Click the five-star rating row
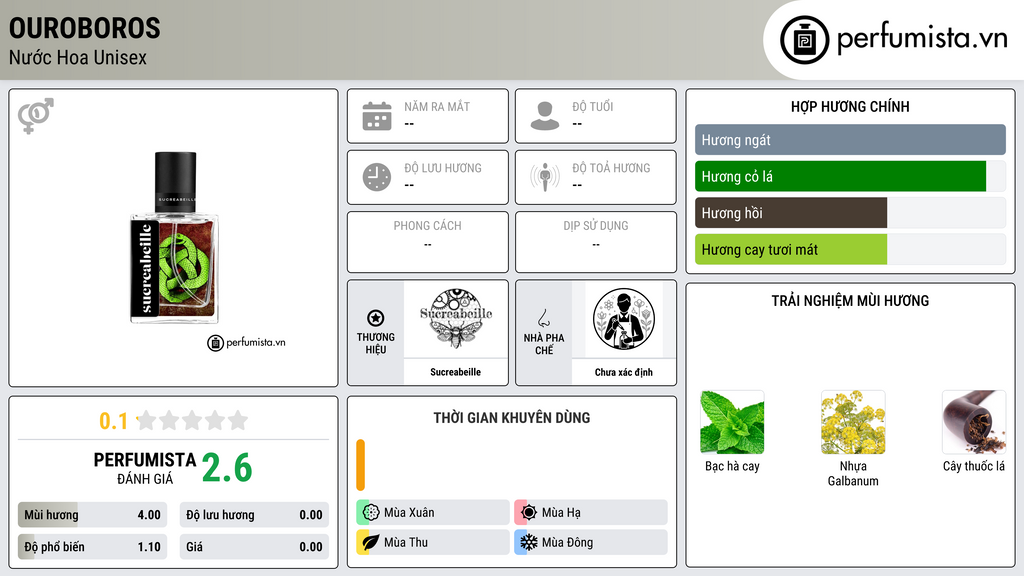1024x576 pixels. pos(193,421)
